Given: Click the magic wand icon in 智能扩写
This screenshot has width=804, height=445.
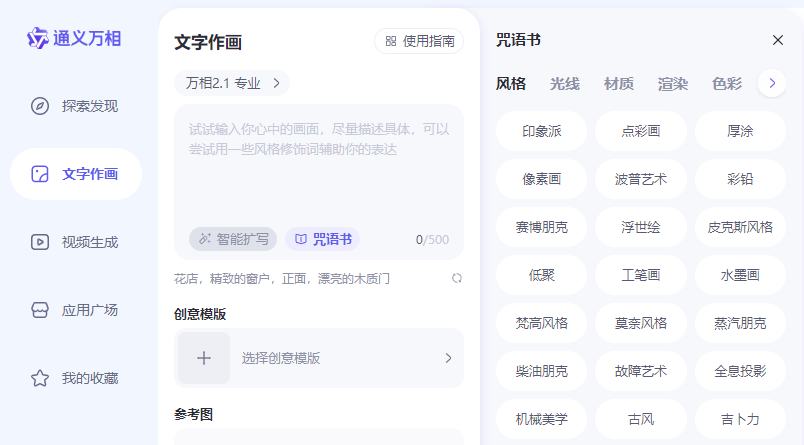Looking at the screenshot, I should (x=205, y=239).
